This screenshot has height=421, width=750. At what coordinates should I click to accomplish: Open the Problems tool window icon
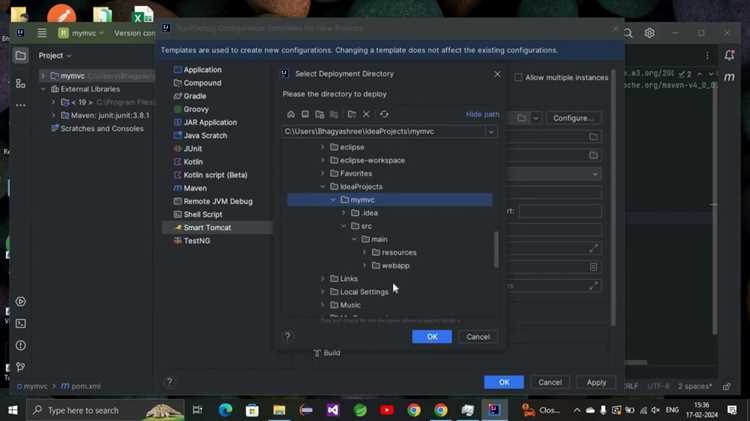point(21,345)
